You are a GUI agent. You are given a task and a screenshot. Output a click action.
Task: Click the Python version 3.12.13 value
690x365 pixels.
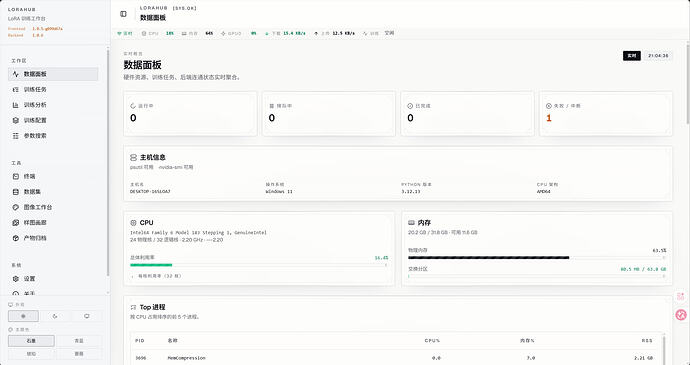click(411, 192)
